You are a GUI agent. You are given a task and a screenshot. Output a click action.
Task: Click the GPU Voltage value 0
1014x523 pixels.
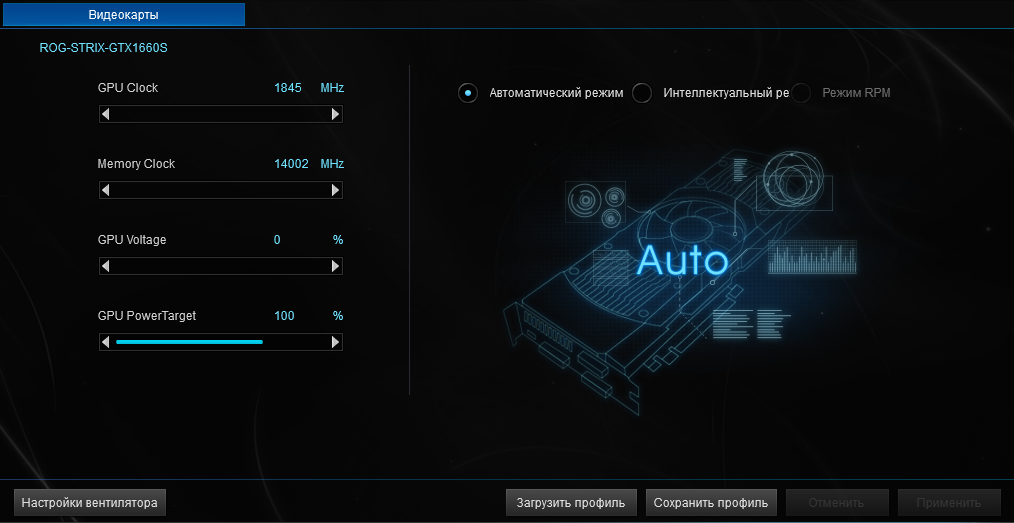pyautogui.click(x=277, y=240)
